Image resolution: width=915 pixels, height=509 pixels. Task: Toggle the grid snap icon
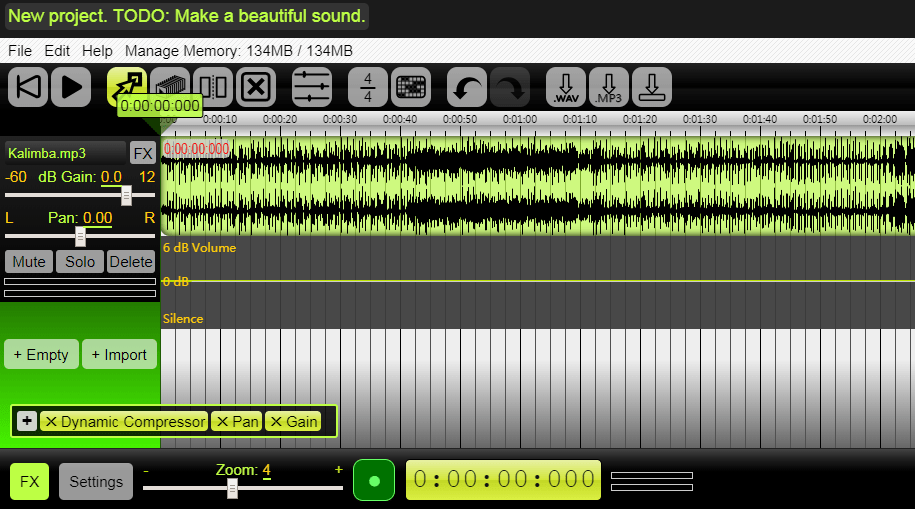(411, 88)
